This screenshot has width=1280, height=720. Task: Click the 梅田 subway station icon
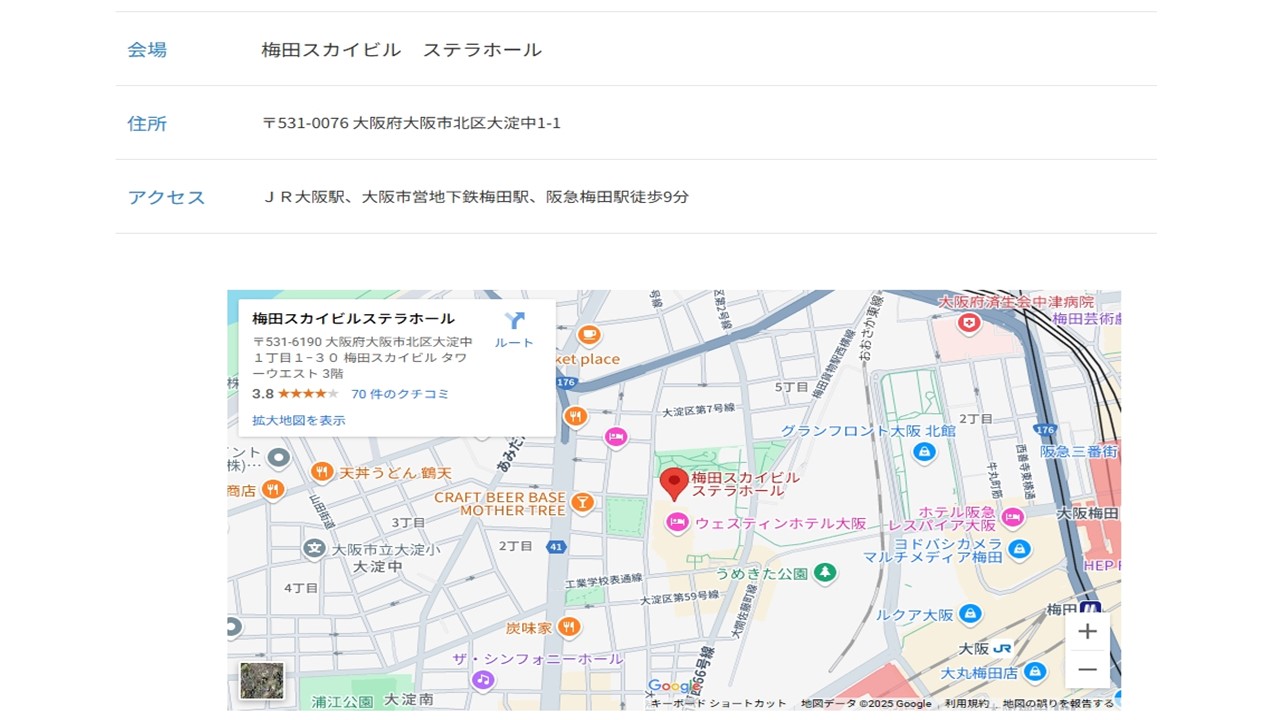pyautogui.click(x=1090, y=608)
